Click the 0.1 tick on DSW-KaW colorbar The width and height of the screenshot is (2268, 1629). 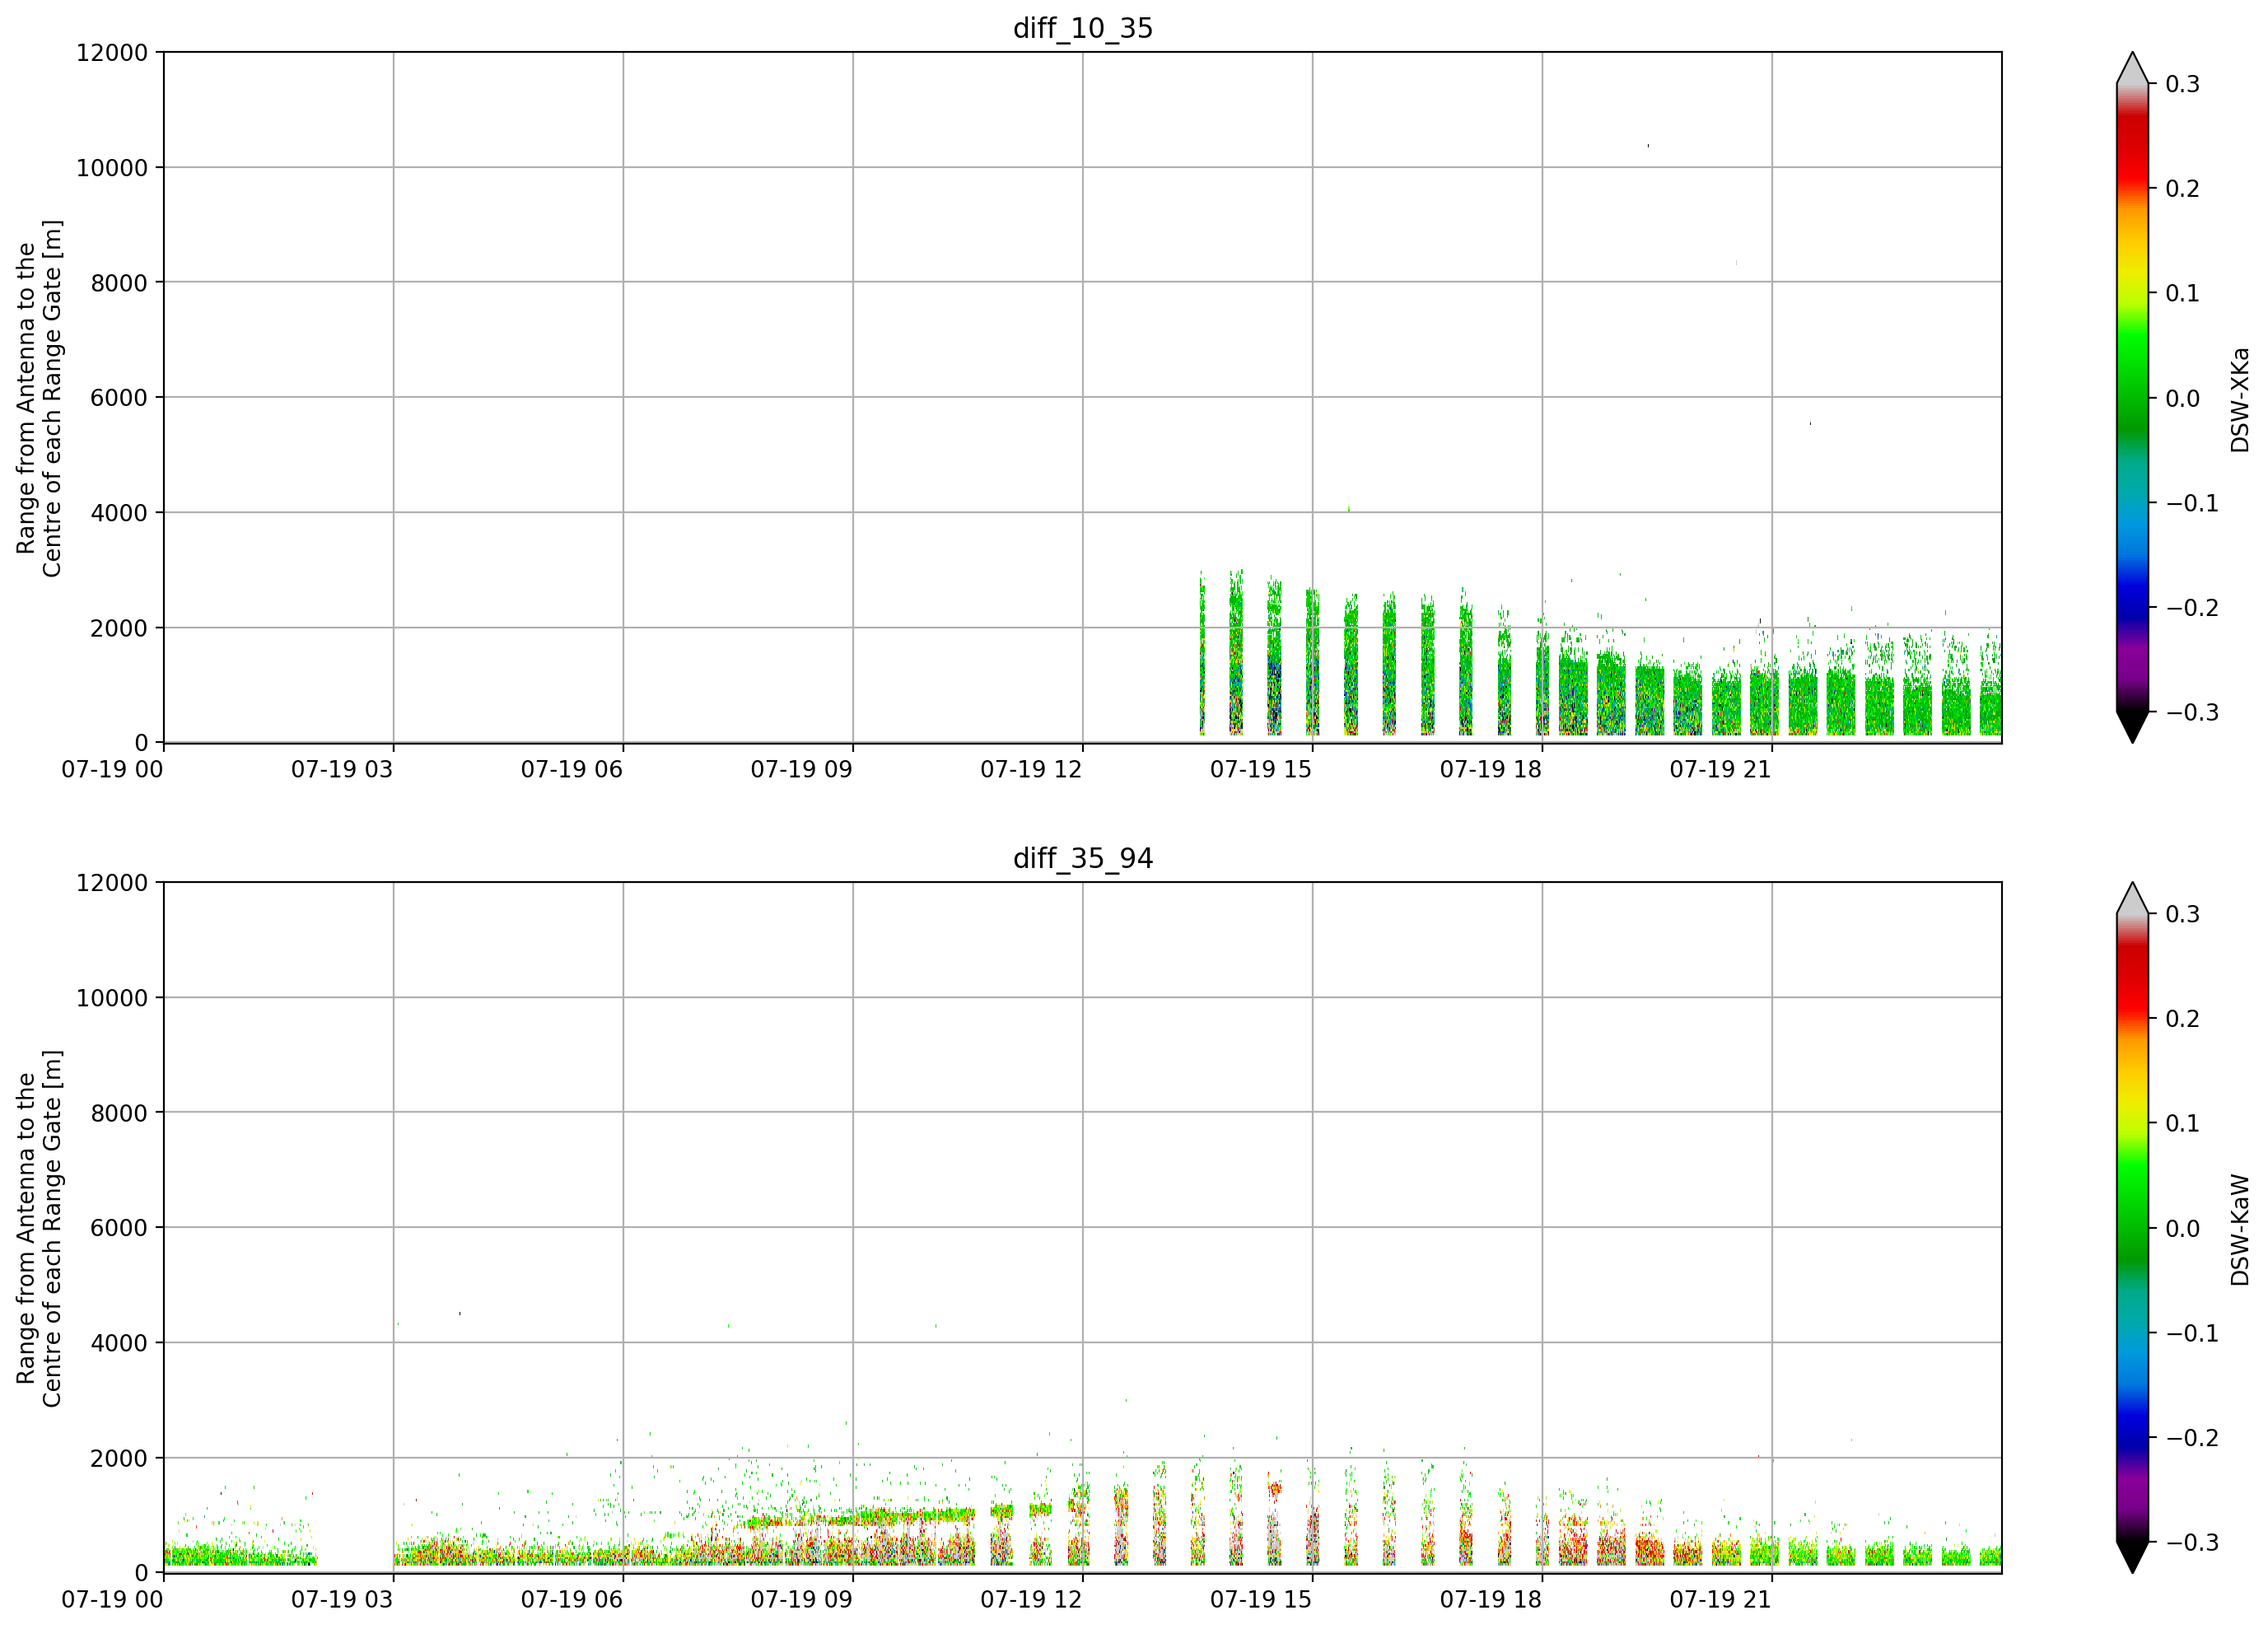pos(2183,1124)
